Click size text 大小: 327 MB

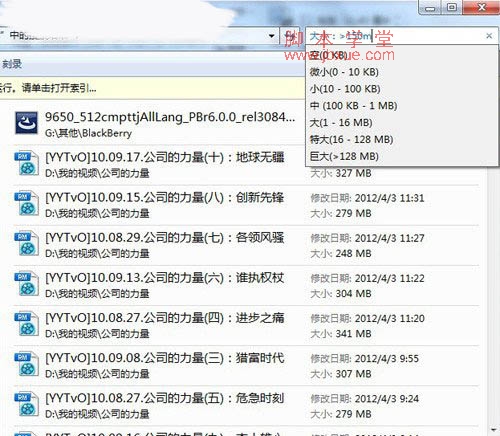click(x=341, y=173)
